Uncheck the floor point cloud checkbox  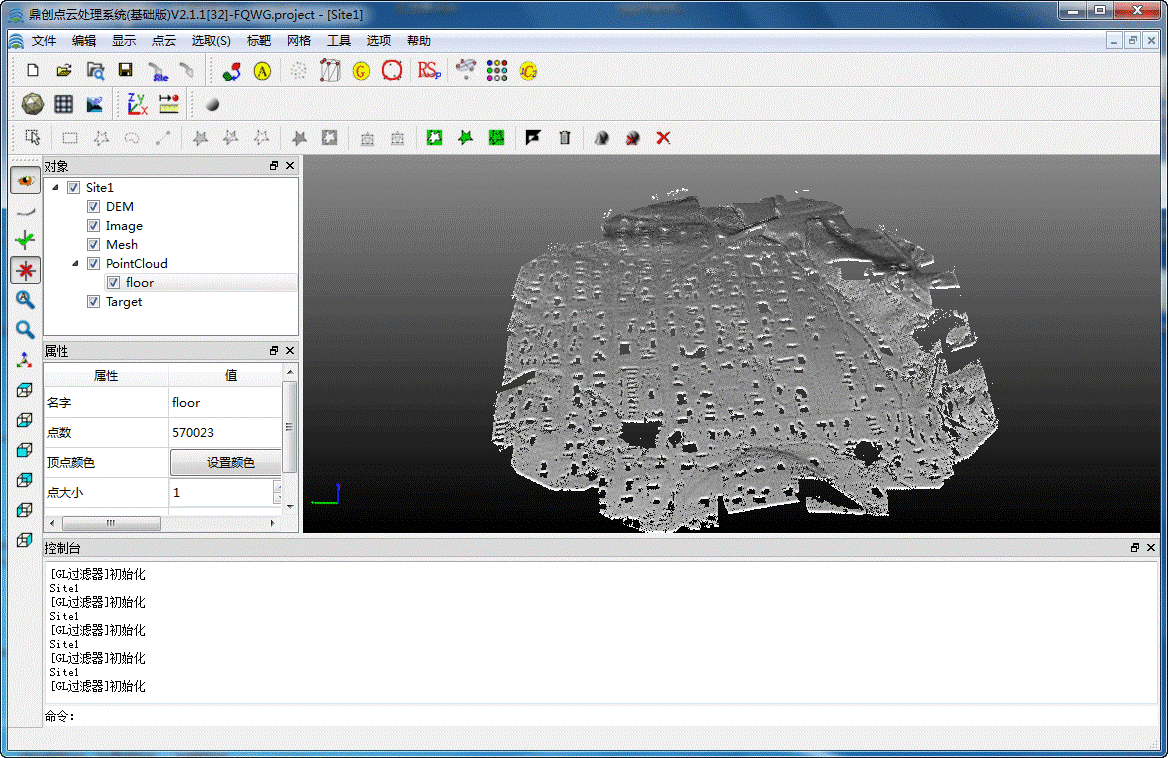coord(113,283)
